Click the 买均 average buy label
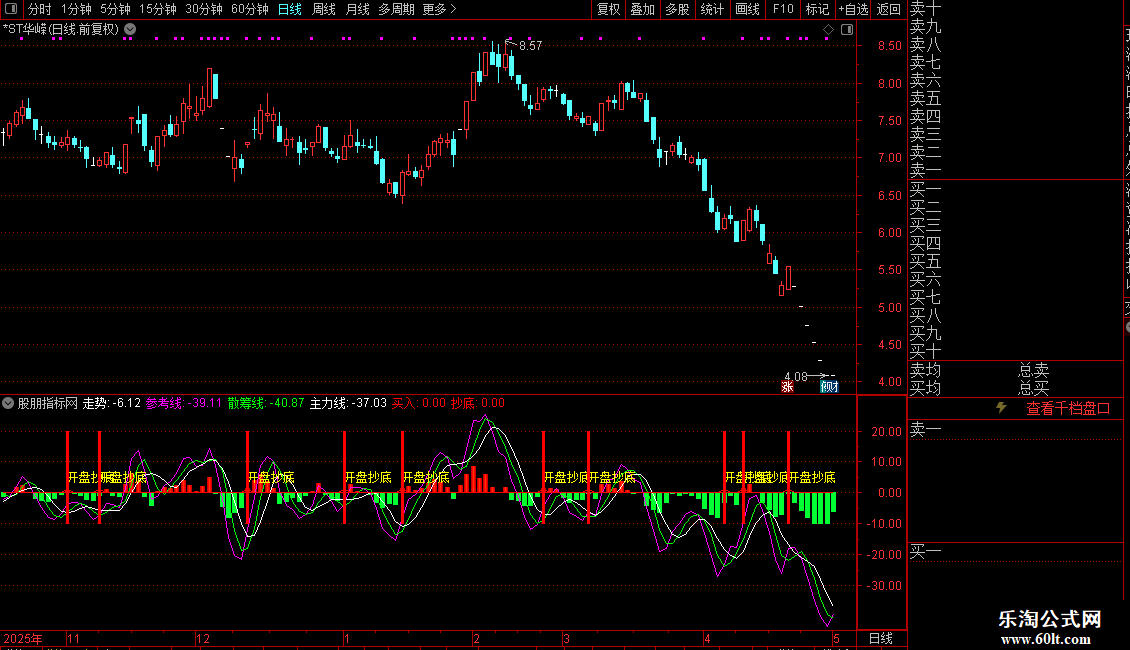The image size is (1130, 650). (x=925, y=388)
